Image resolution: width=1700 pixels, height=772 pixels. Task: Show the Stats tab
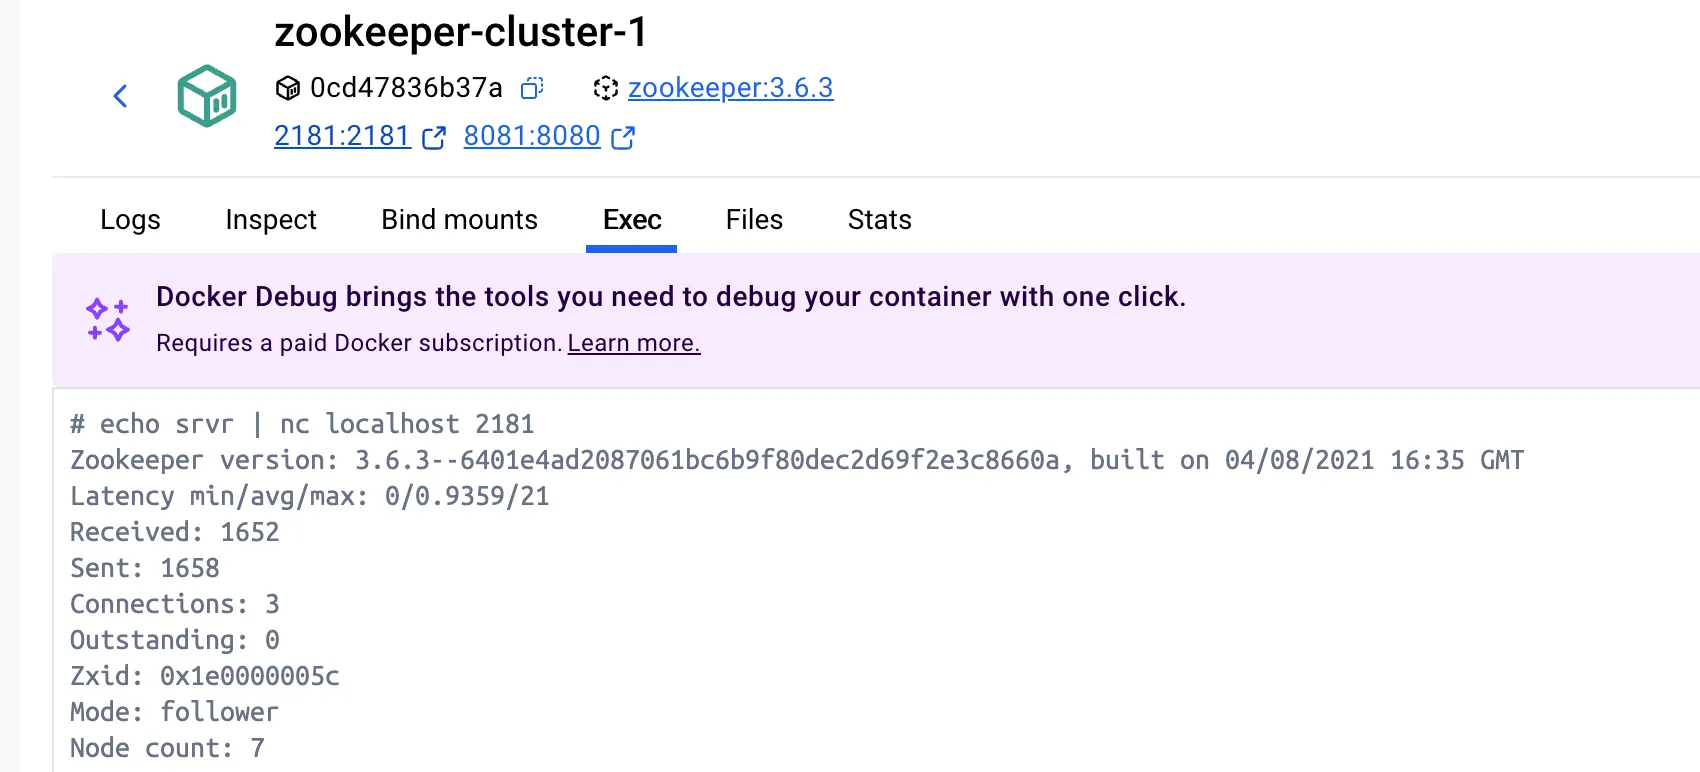click(880, 220)
